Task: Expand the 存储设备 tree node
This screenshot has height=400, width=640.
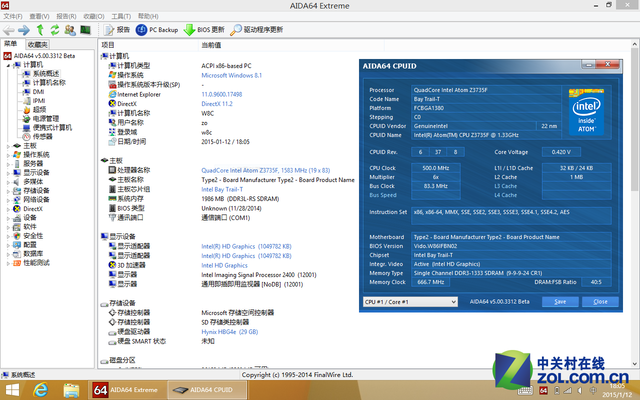Action: [8, 191]
